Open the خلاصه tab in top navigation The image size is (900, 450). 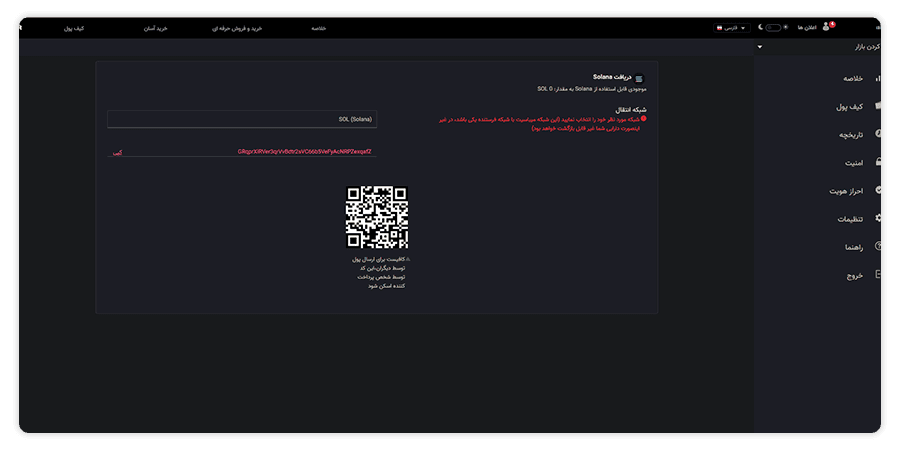coord(319,28)
